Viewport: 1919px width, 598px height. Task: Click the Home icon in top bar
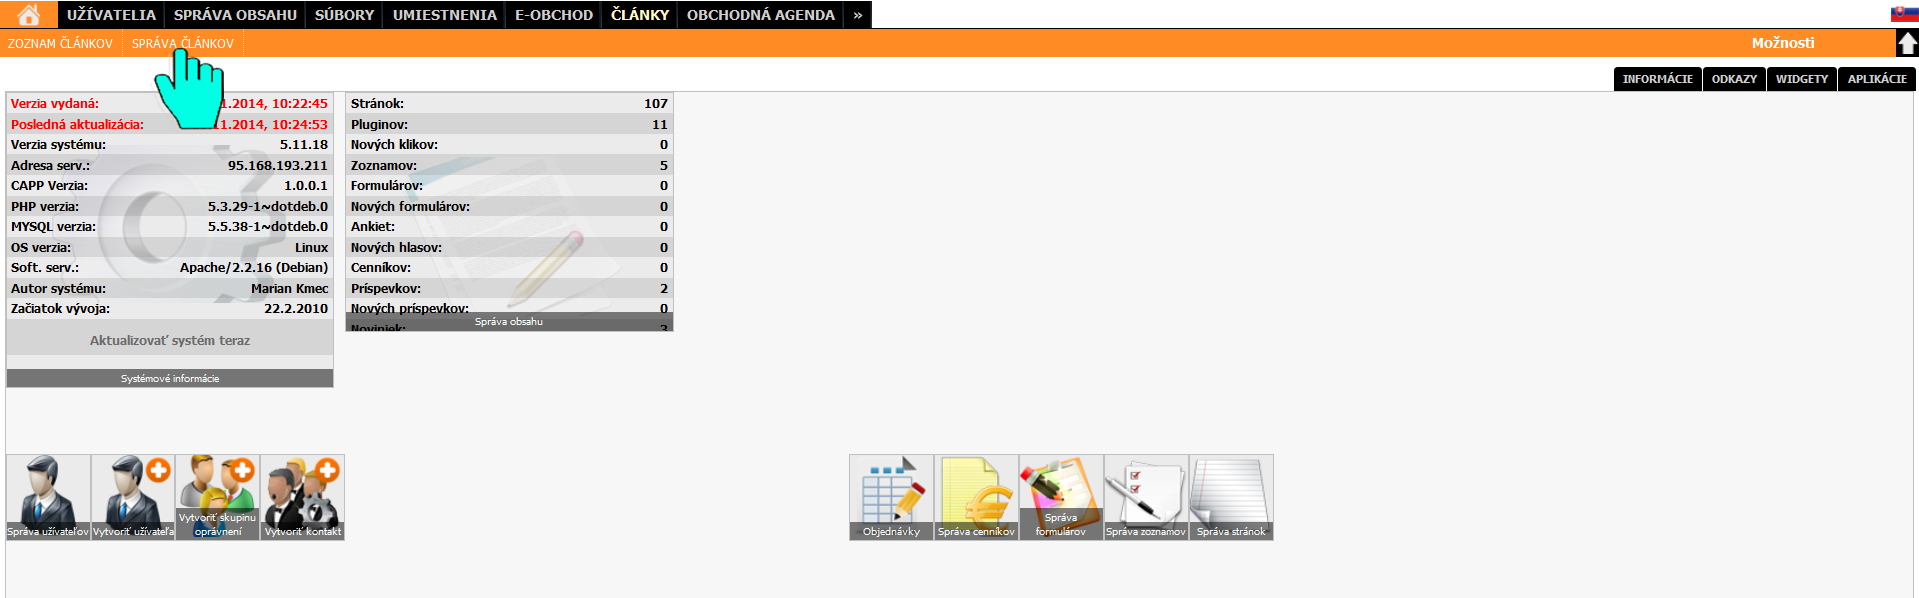29,15
